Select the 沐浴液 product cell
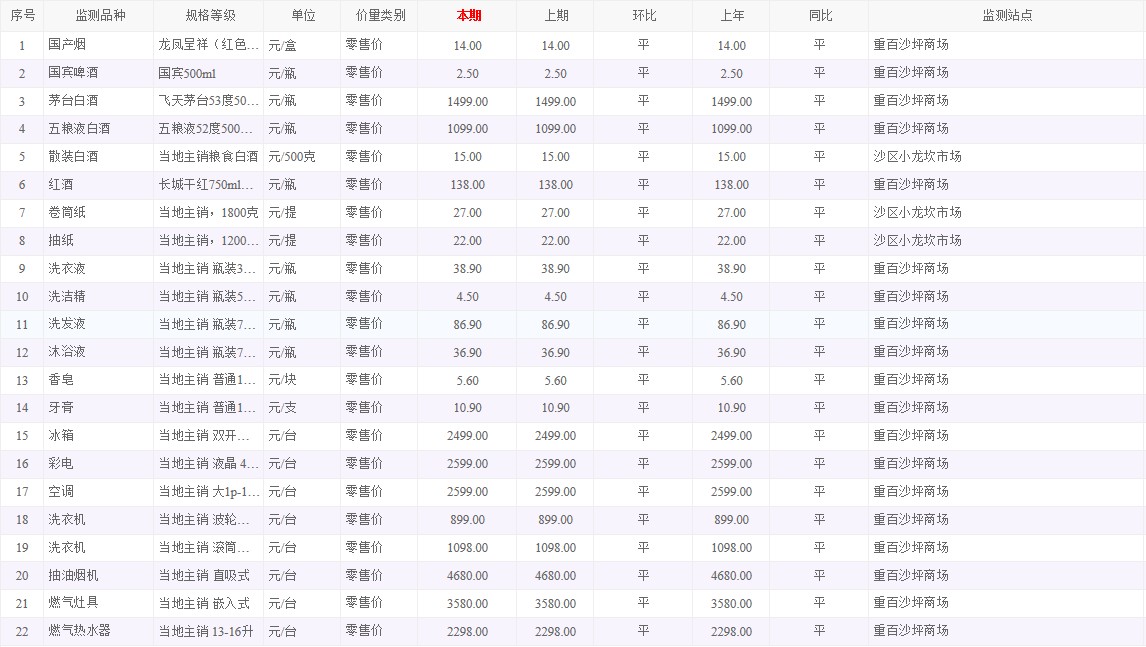Screen dimensions: 1146x647 [99, 352]
